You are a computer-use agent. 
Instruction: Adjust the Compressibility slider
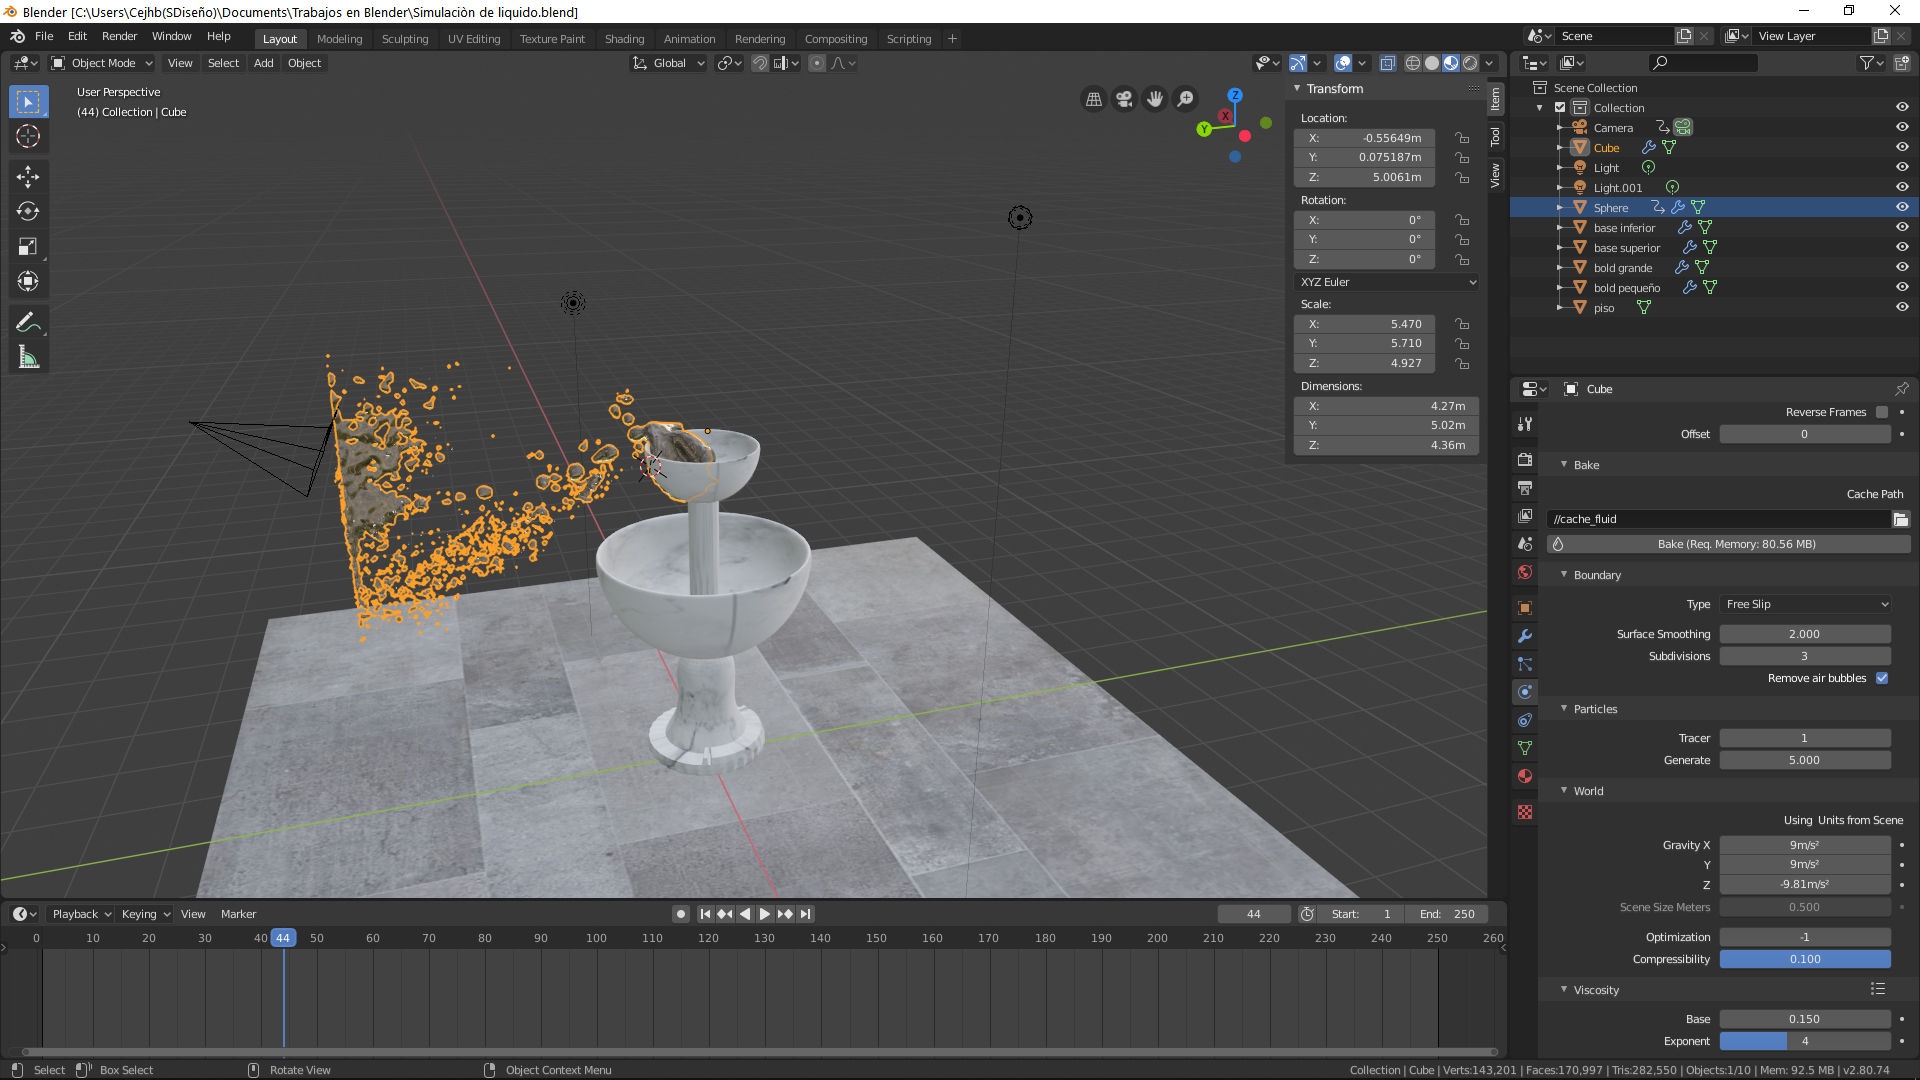pos(1804,959)
